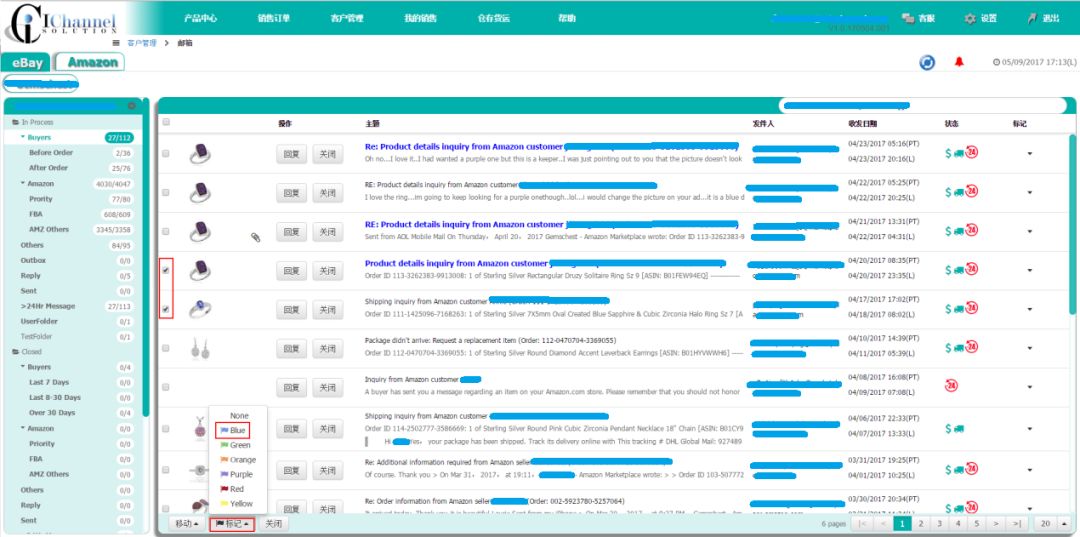Click the email list vertical scrollbar
1080x537 pixels.
1072,224
